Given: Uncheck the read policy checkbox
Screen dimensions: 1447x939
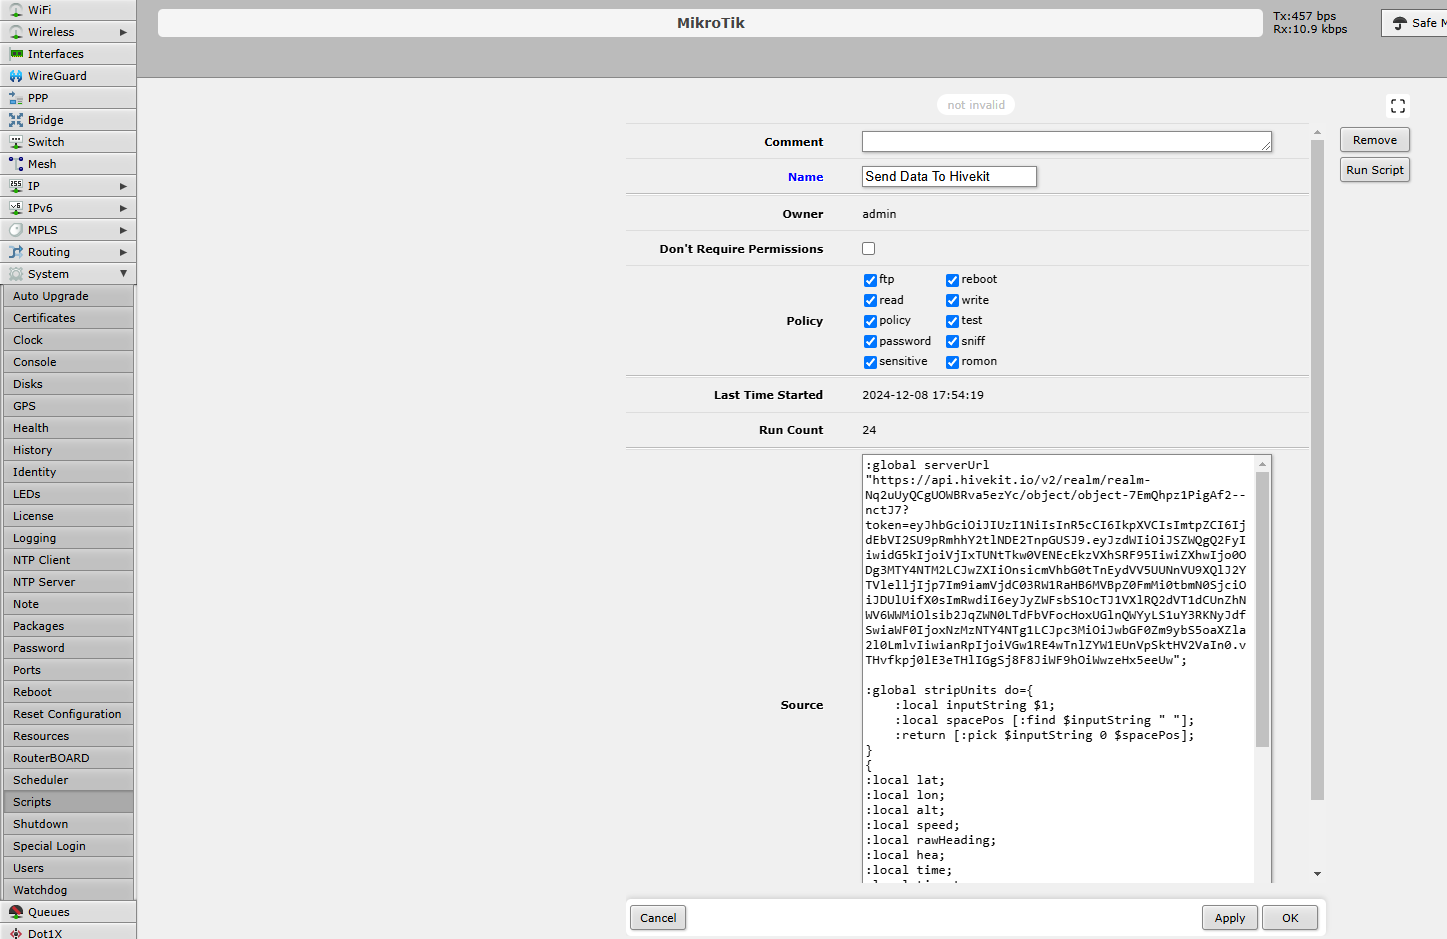Looking at the screenshot, I should [870, 300].
